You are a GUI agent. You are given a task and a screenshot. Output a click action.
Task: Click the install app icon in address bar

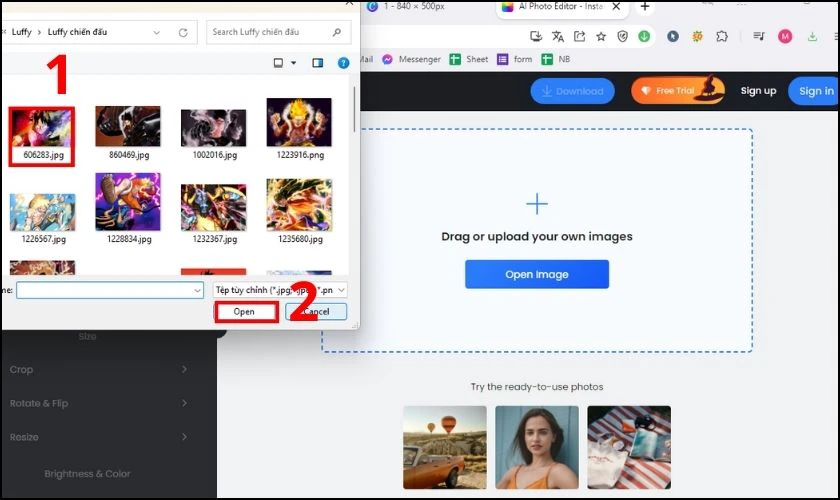(x=536, y=36)
